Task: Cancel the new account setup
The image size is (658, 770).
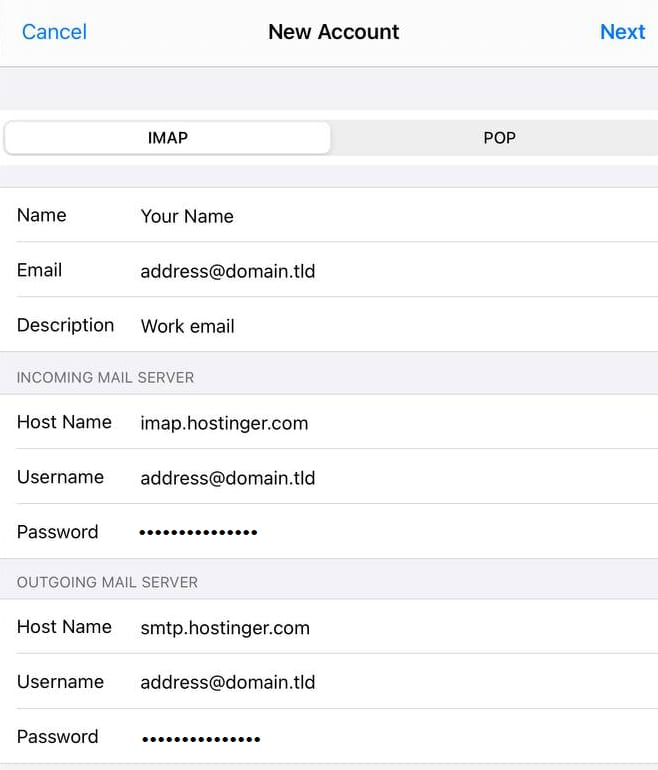Action: pos(54,32)
